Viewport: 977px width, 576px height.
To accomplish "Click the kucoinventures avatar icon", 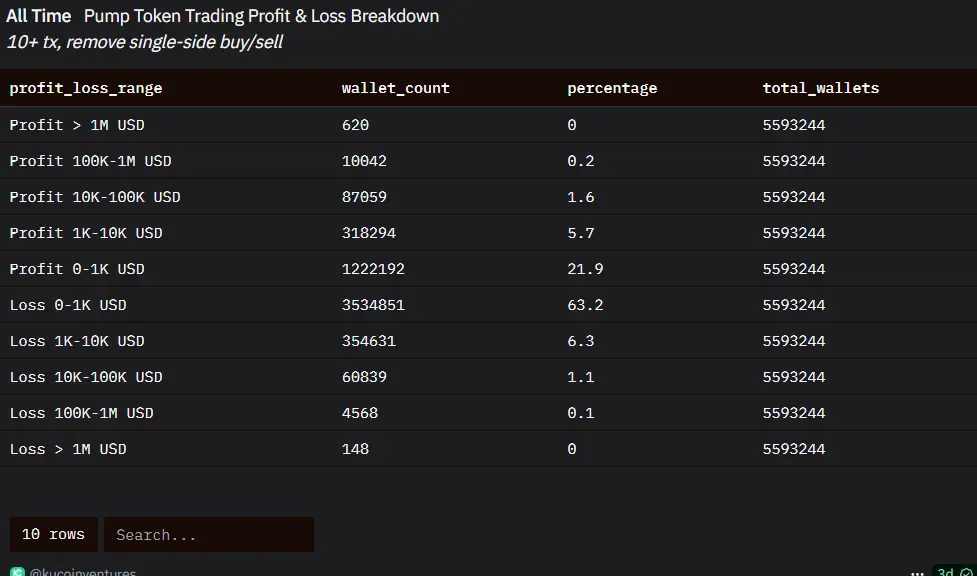I will click(17, 572).
